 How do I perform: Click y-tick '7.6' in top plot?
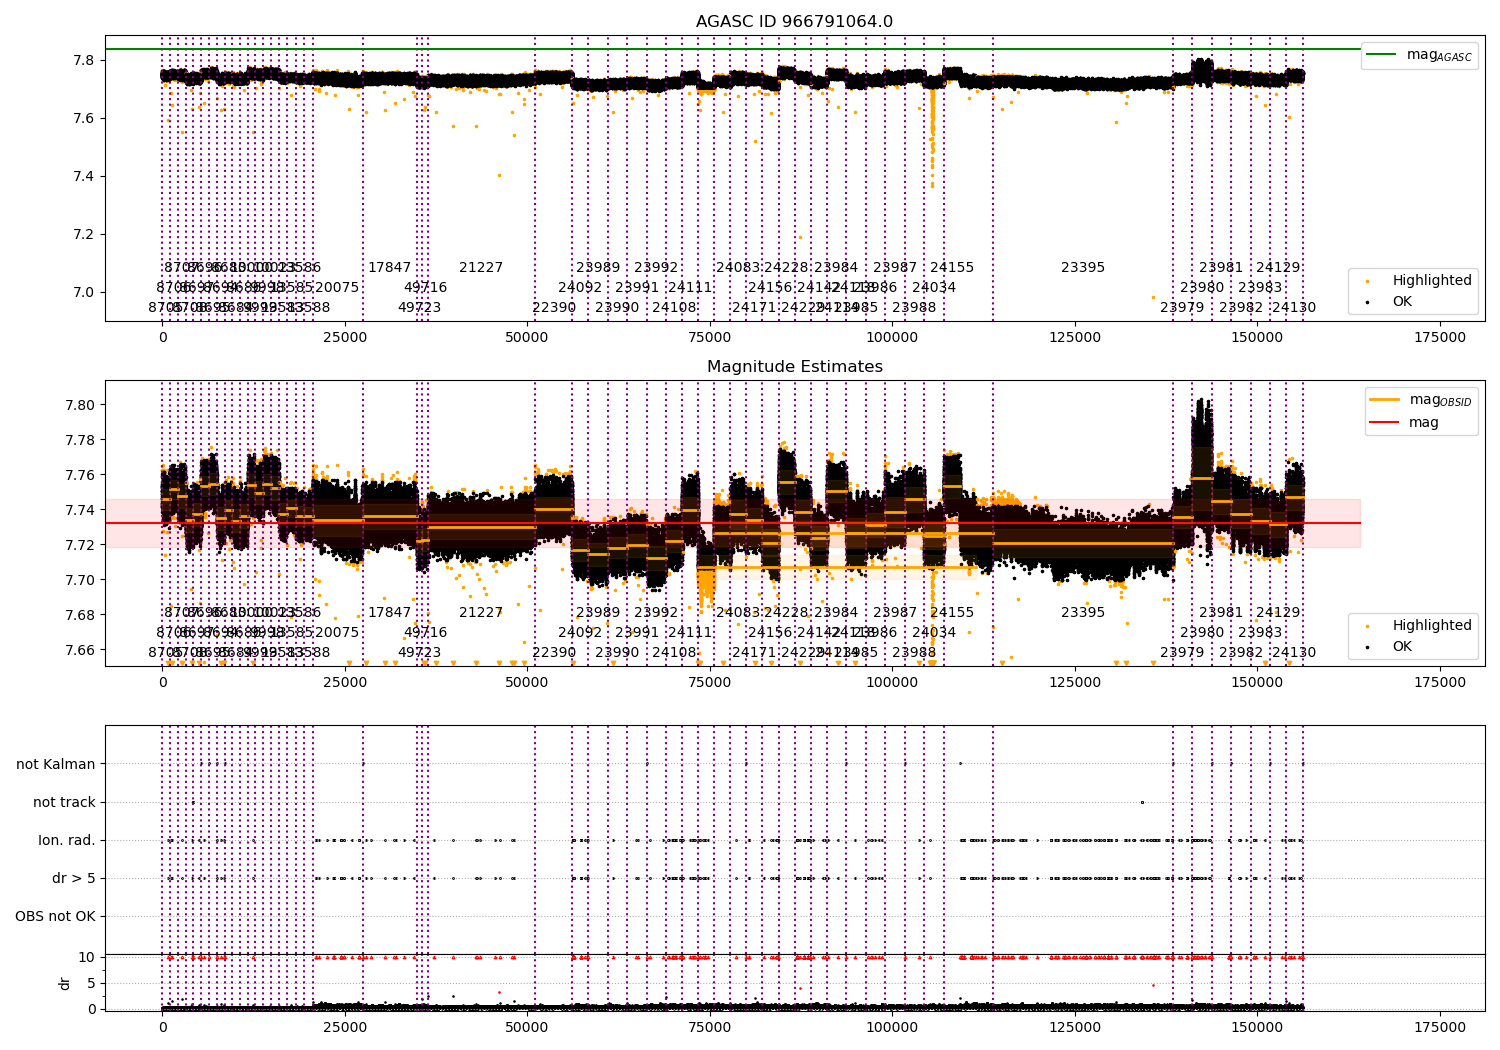[x=84, y=118]
